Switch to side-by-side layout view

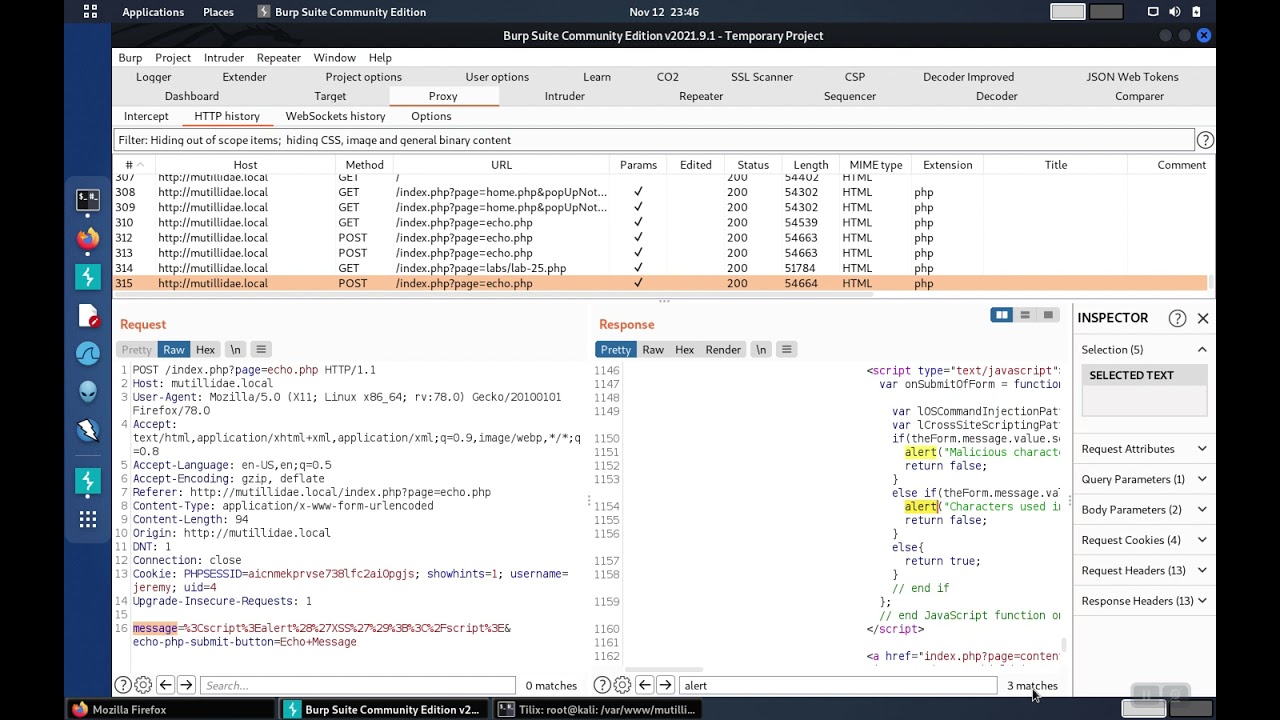coord(1001,315)
